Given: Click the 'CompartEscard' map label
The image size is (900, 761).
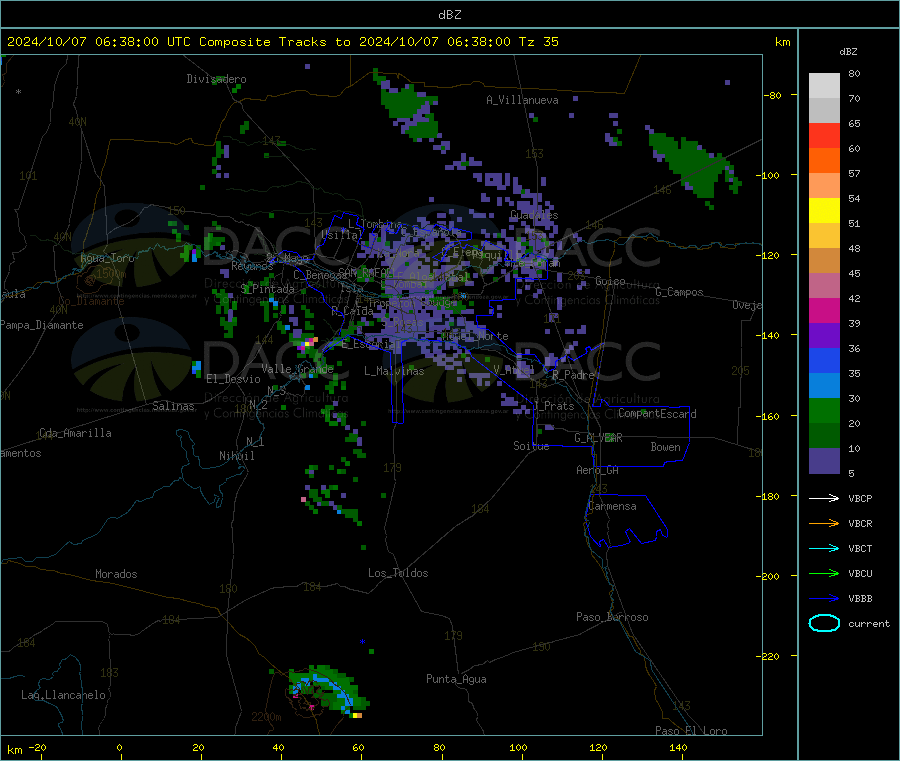Looking at the screenshot, I should (x=657, y=414).
